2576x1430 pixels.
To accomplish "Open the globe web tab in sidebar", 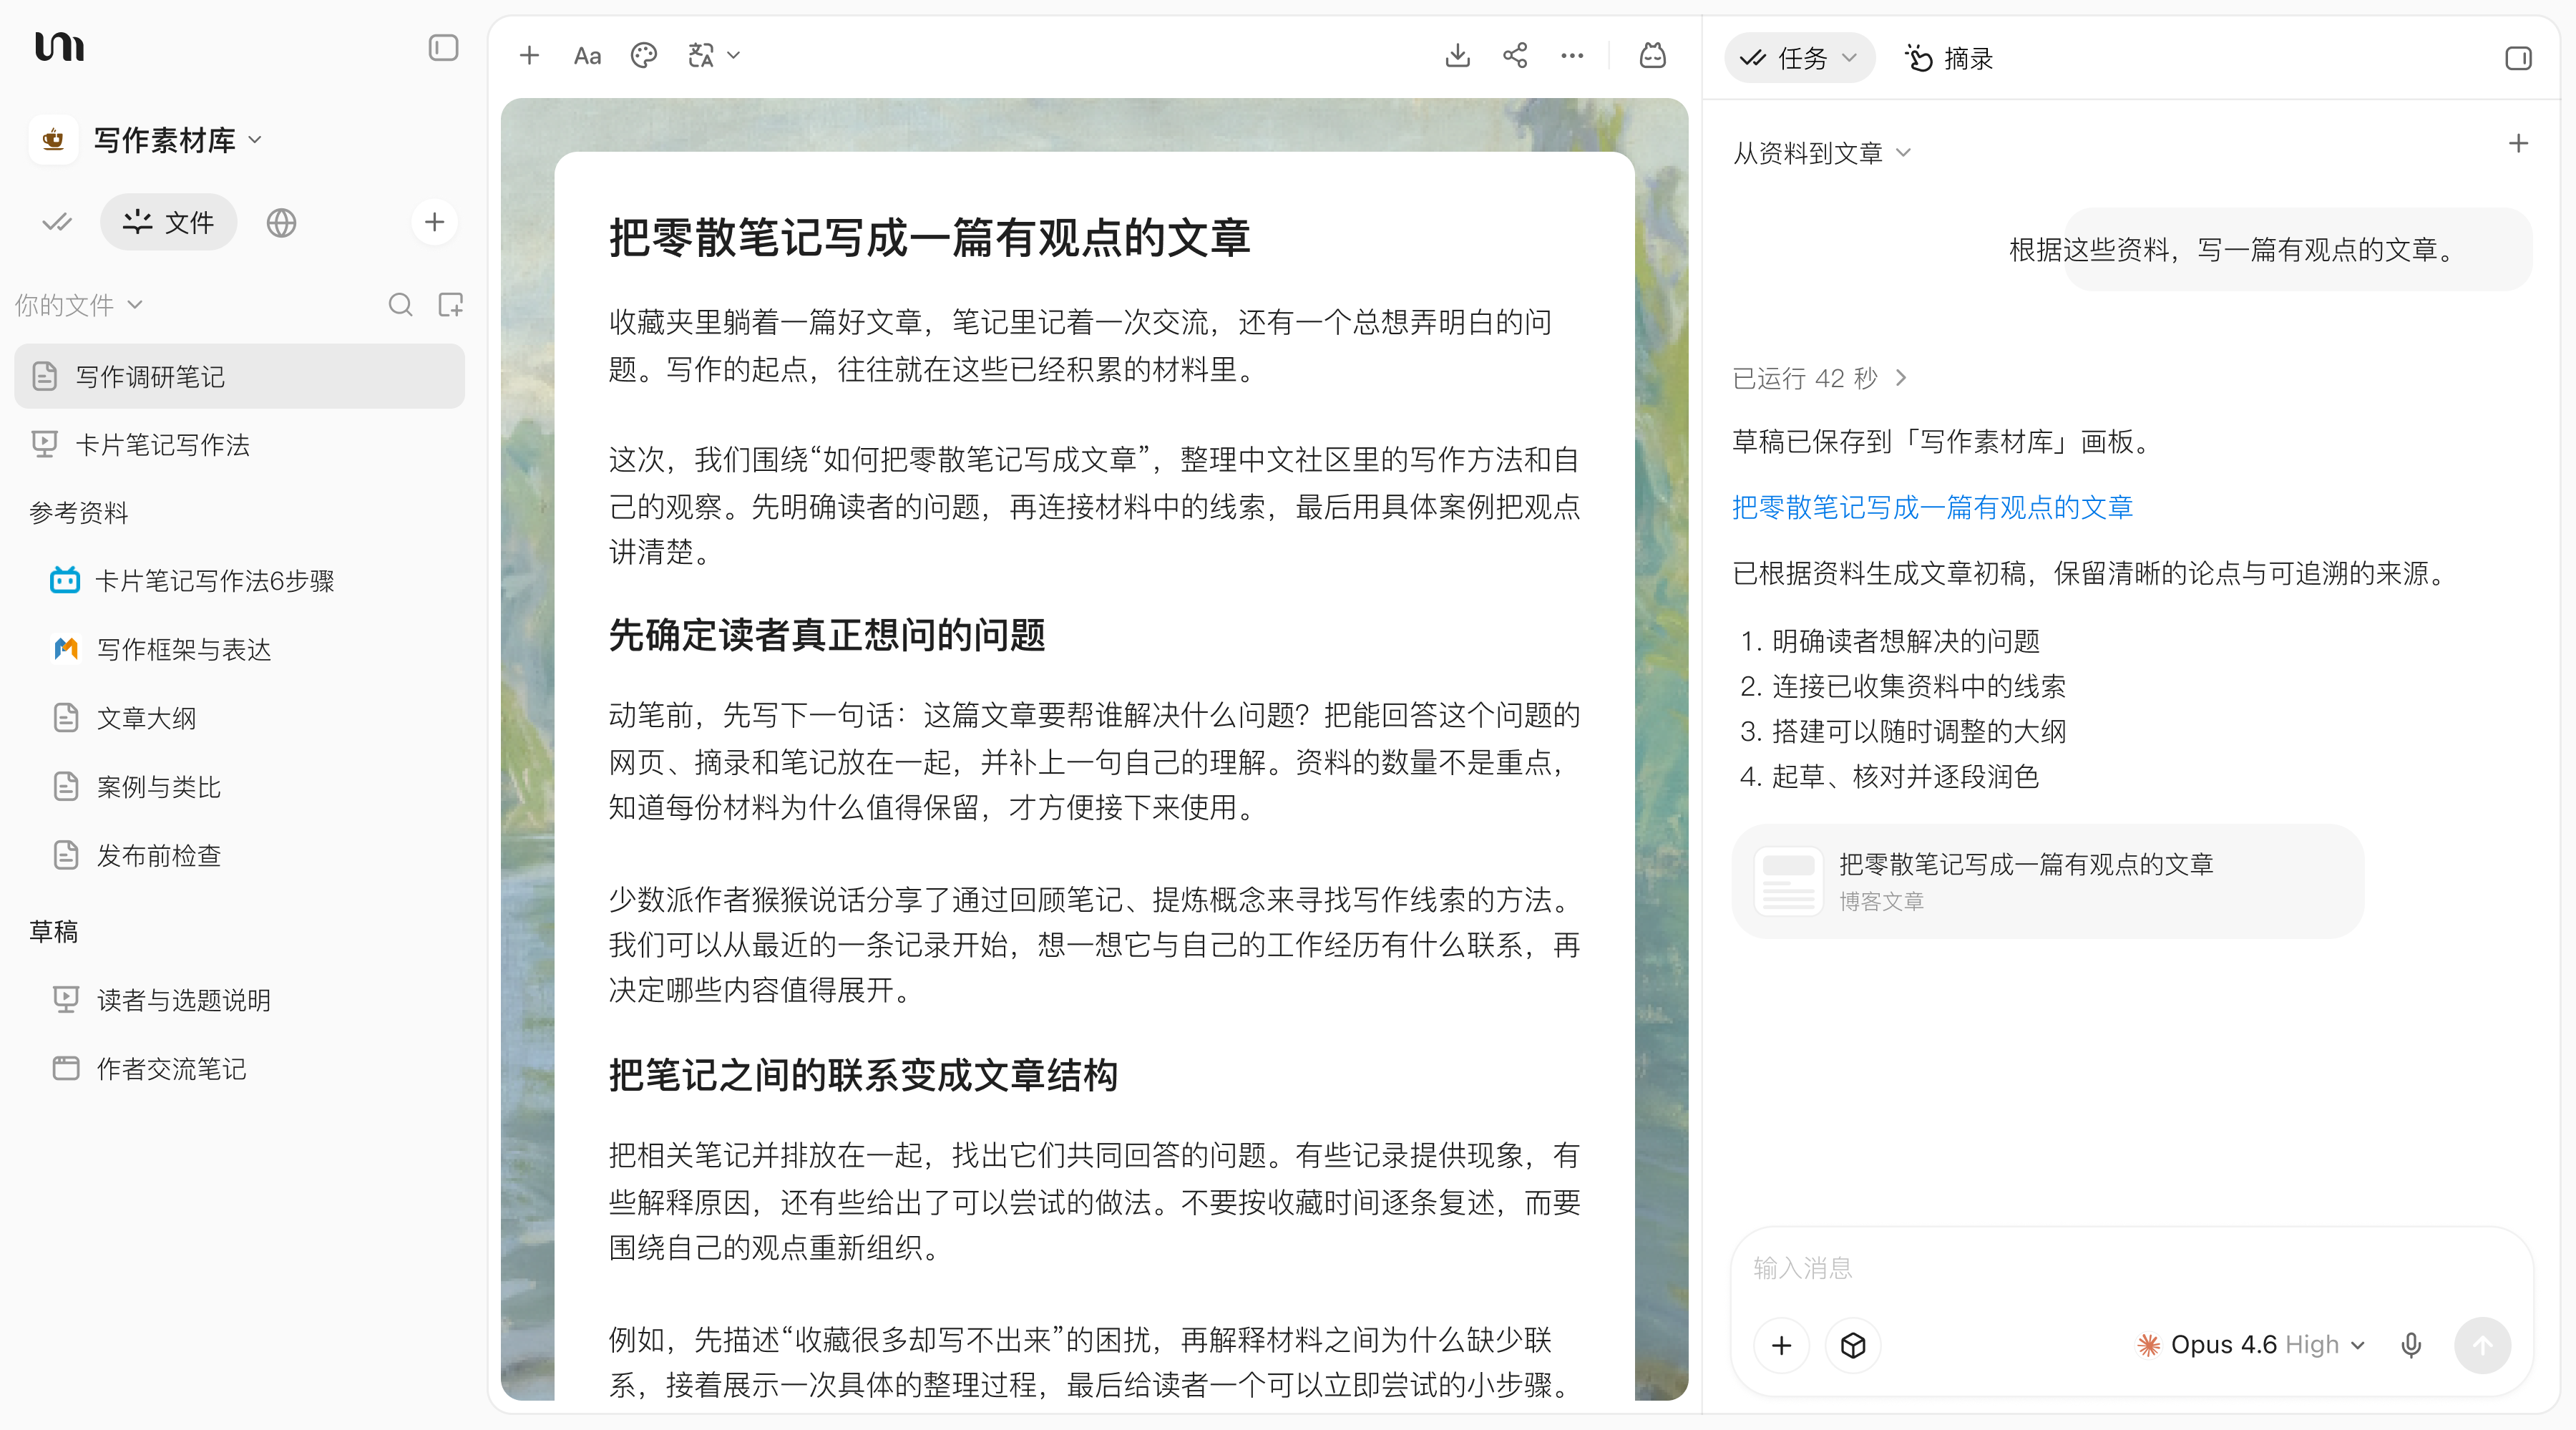I will tap(281, 222).
